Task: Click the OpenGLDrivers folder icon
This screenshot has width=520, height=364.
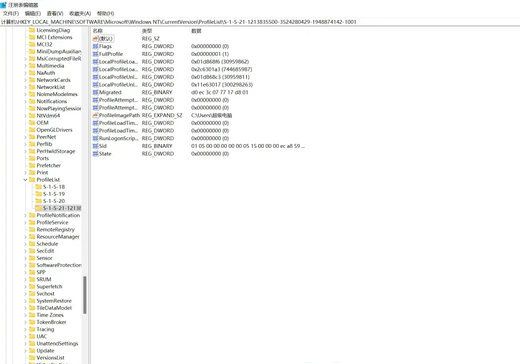Action: (x=32, y=130)
